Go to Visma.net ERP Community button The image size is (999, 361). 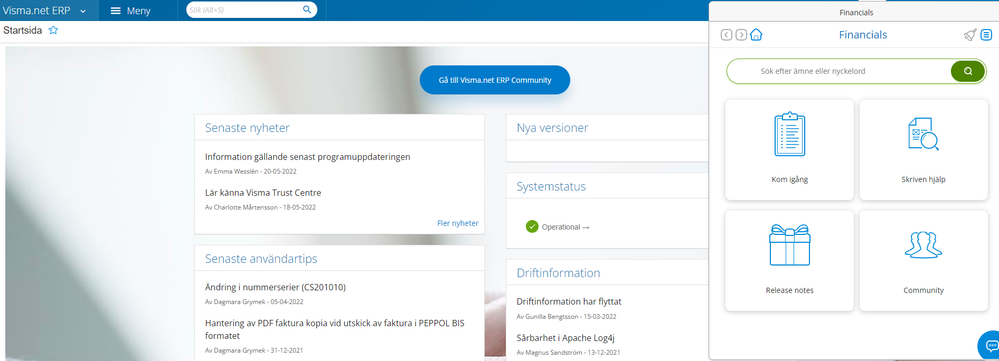pos(494,80)
